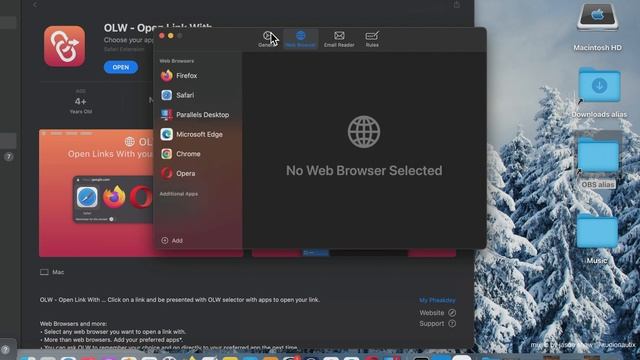The width and height of the screenshot is (640, 360).
Task: Select the Safari browser icon in sidebar
Action: click(167, 95)
